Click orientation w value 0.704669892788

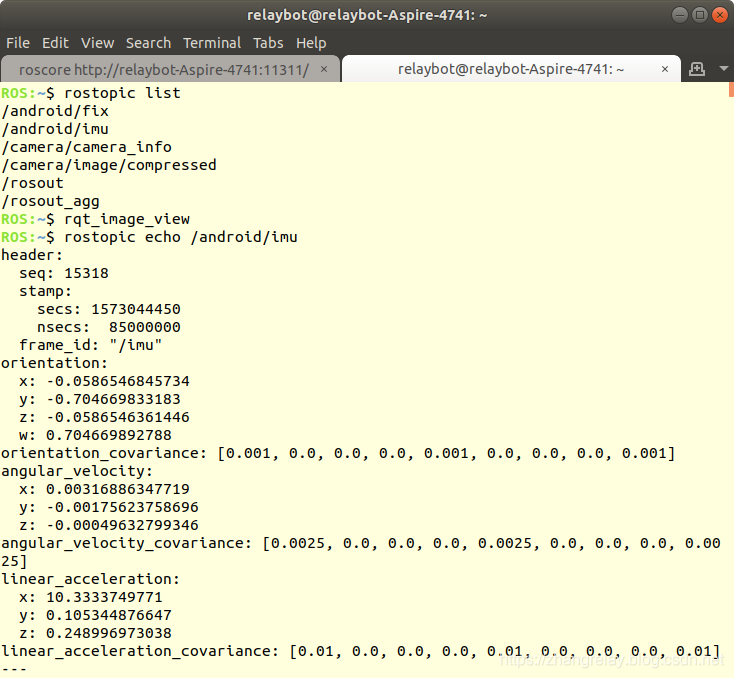(109, 435)
